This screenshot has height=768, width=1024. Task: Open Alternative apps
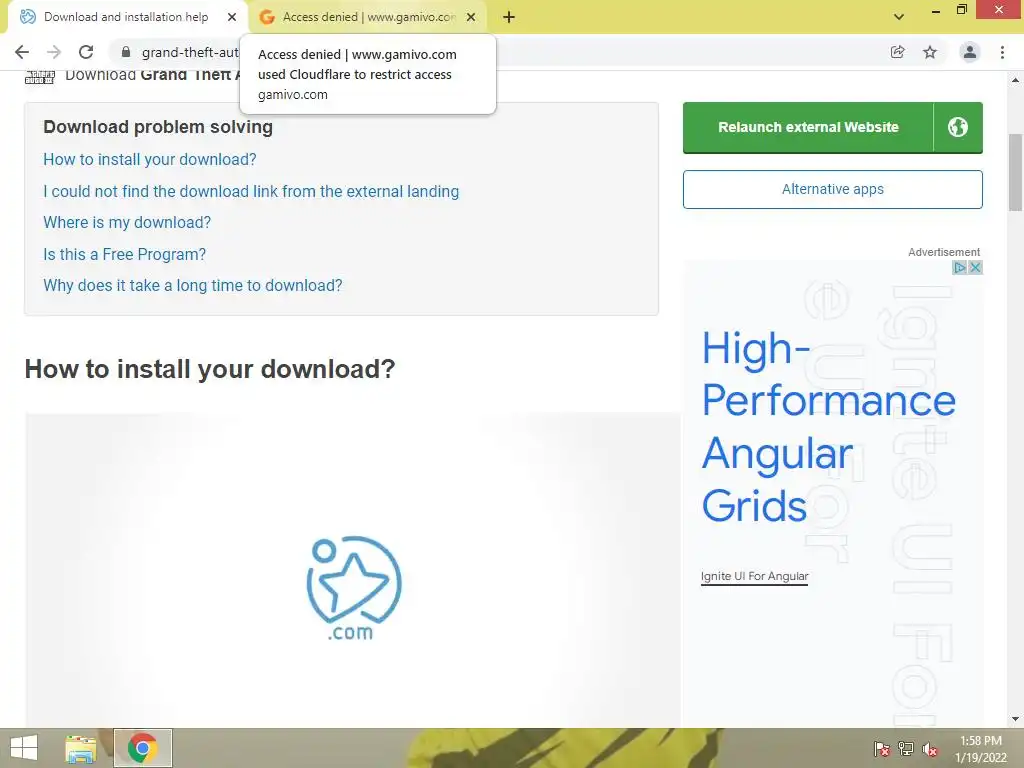click(x=833, y=189)
